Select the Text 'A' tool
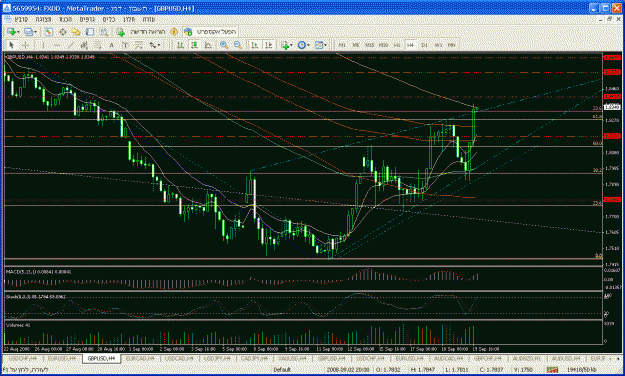Screen dimensions: 625x376 pos(111,45)
